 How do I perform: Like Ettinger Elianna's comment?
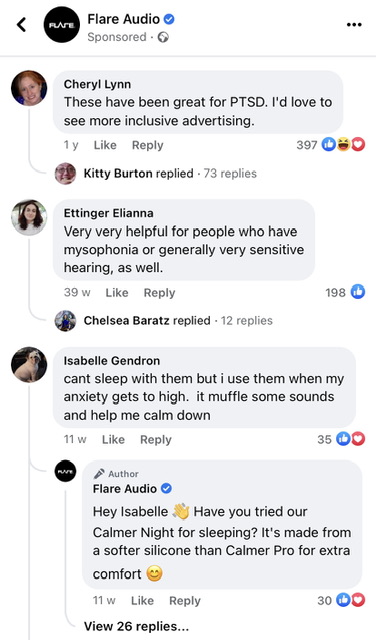(117, 292)
